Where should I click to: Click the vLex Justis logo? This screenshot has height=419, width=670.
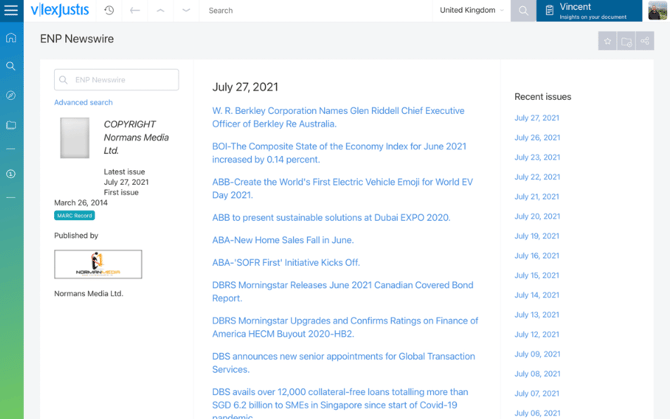coord(60,10)
